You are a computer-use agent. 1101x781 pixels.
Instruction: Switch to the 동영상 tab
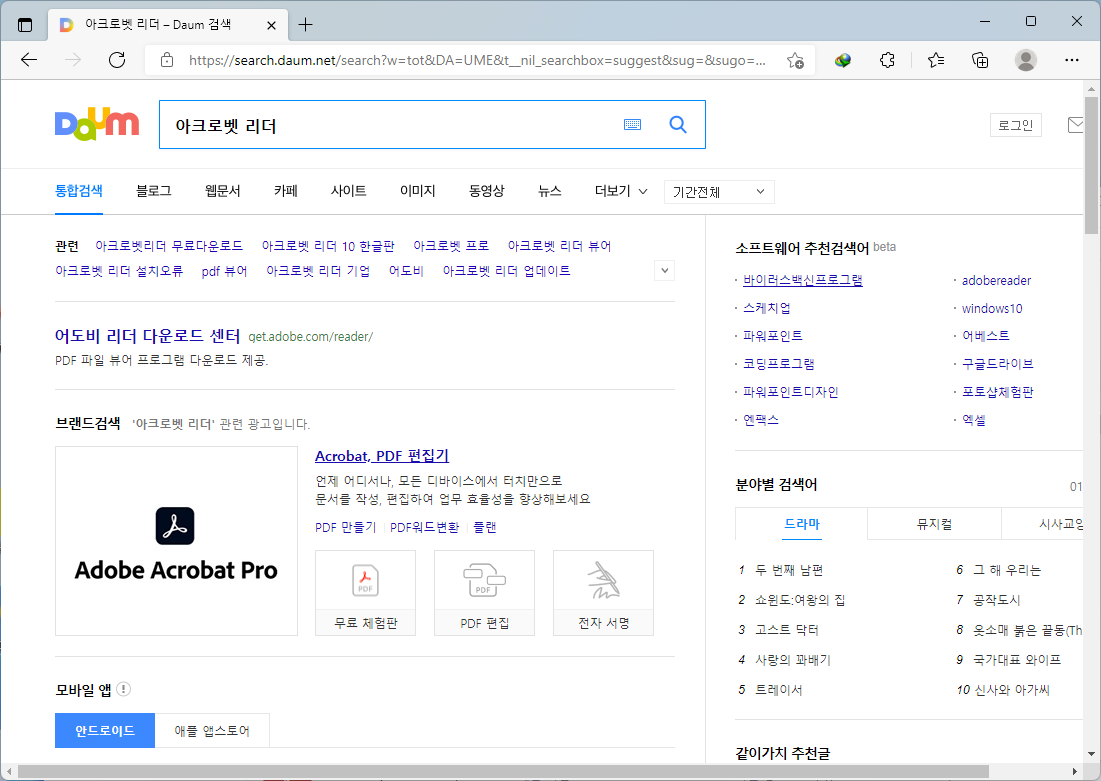tap(487, 191)
